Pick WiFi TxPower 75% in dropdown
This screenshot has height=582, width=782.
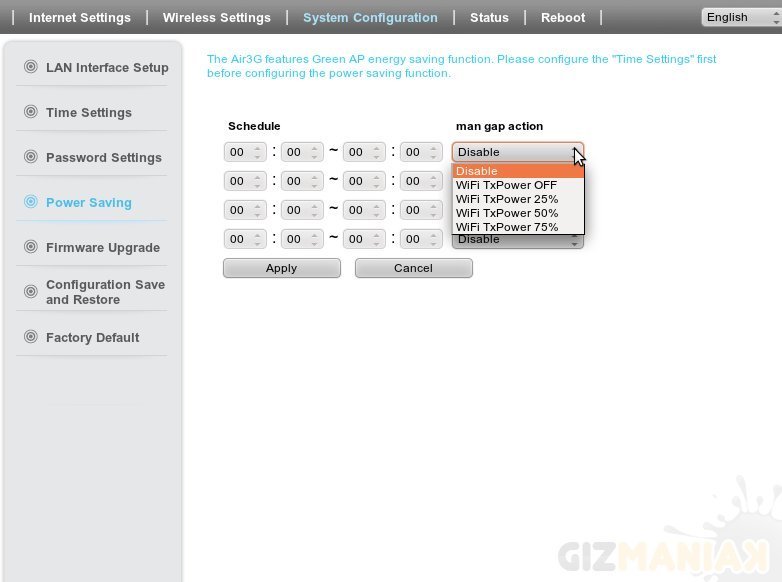click(x=507, y=227)
